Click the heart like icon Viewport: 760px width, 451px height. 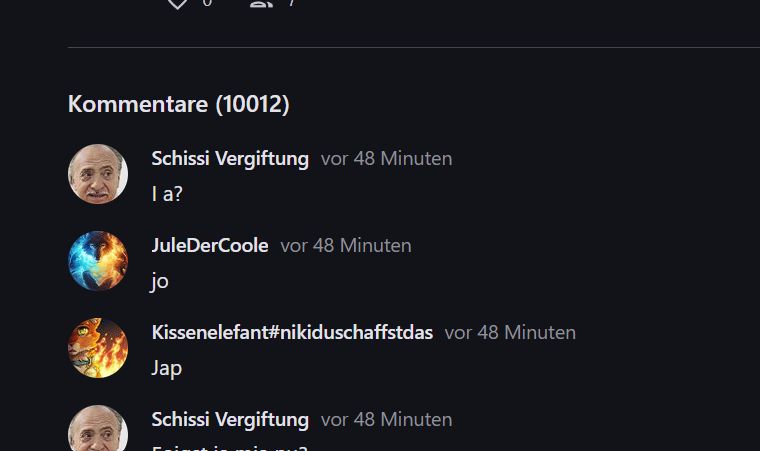click(177, 3)
